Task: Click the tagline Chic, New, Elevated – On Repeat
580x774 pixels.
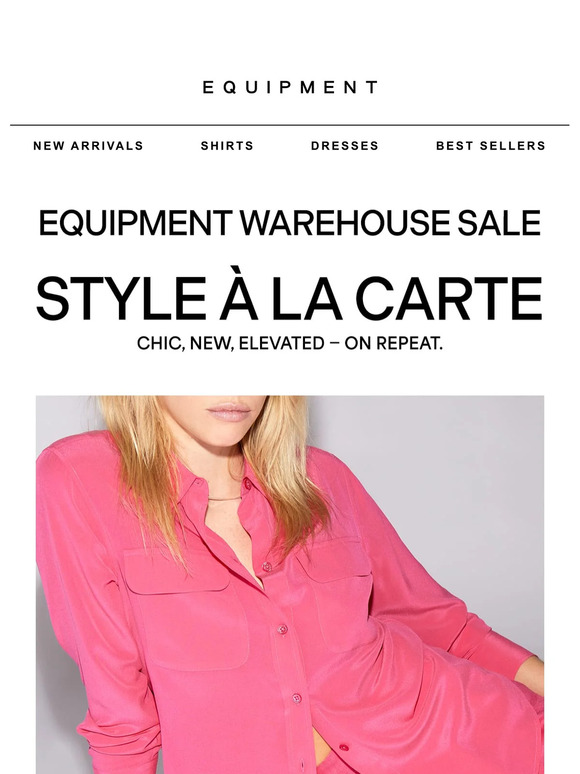Action: coord(290,343)
